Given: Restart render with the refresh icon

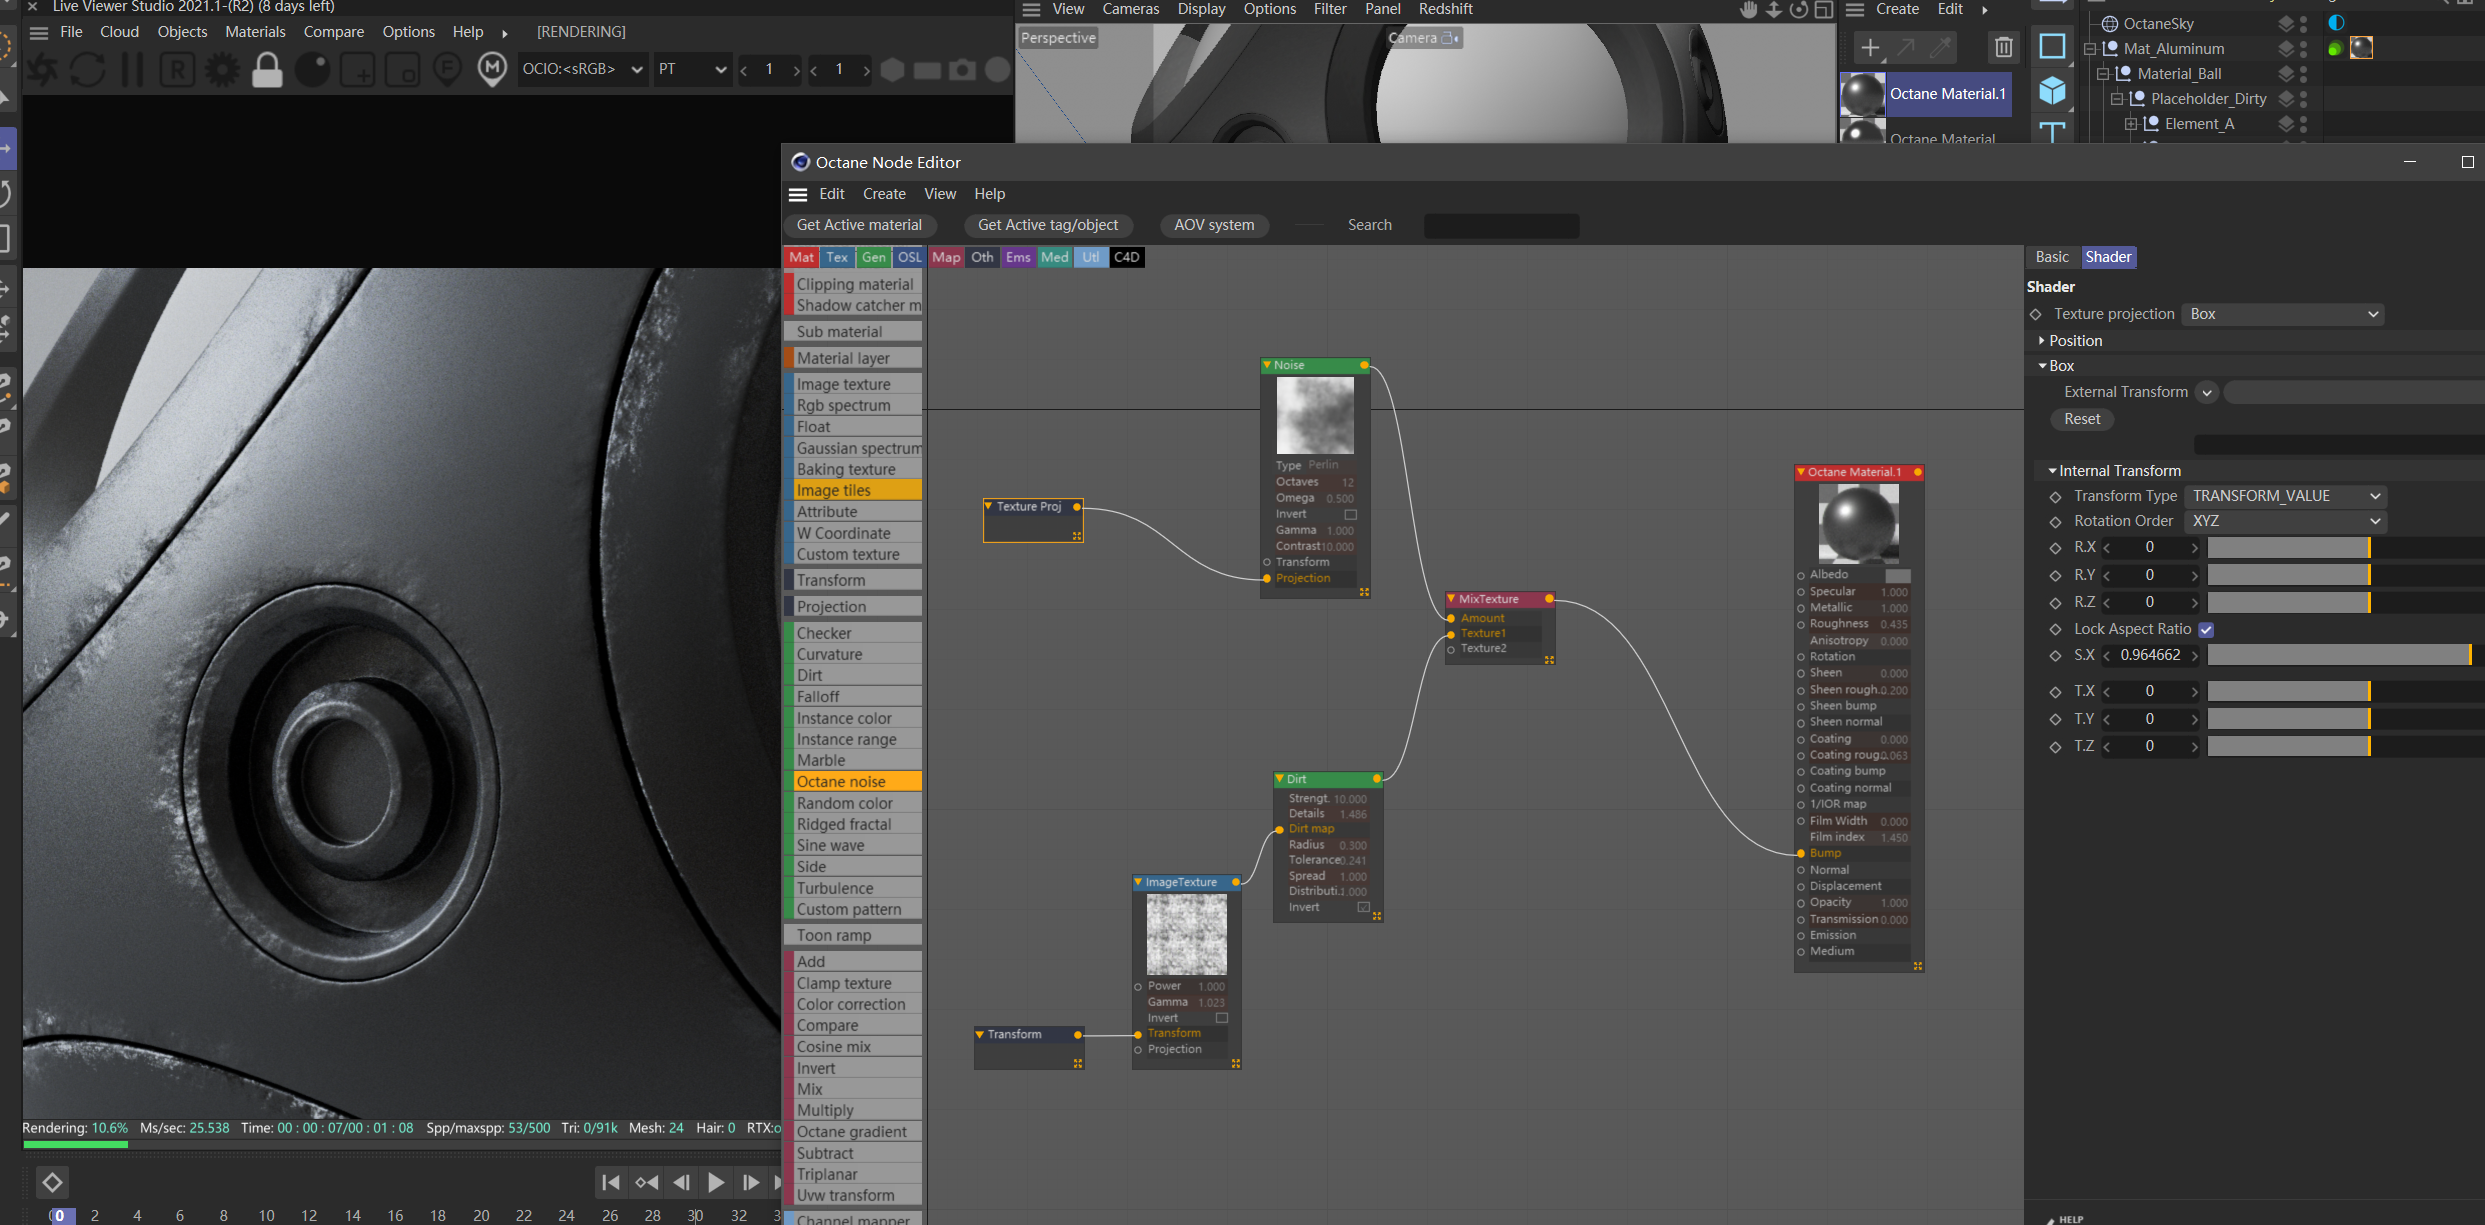Looking at the screenshot, I should click(x=87, y=70).
